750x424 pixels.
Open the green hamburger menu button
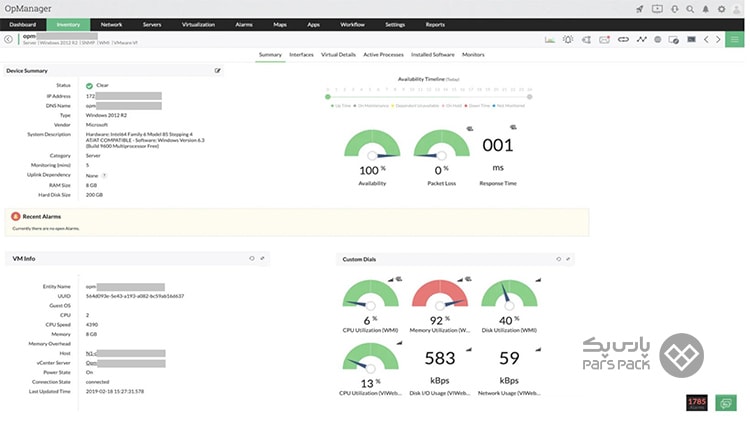(x=735, y=39)
